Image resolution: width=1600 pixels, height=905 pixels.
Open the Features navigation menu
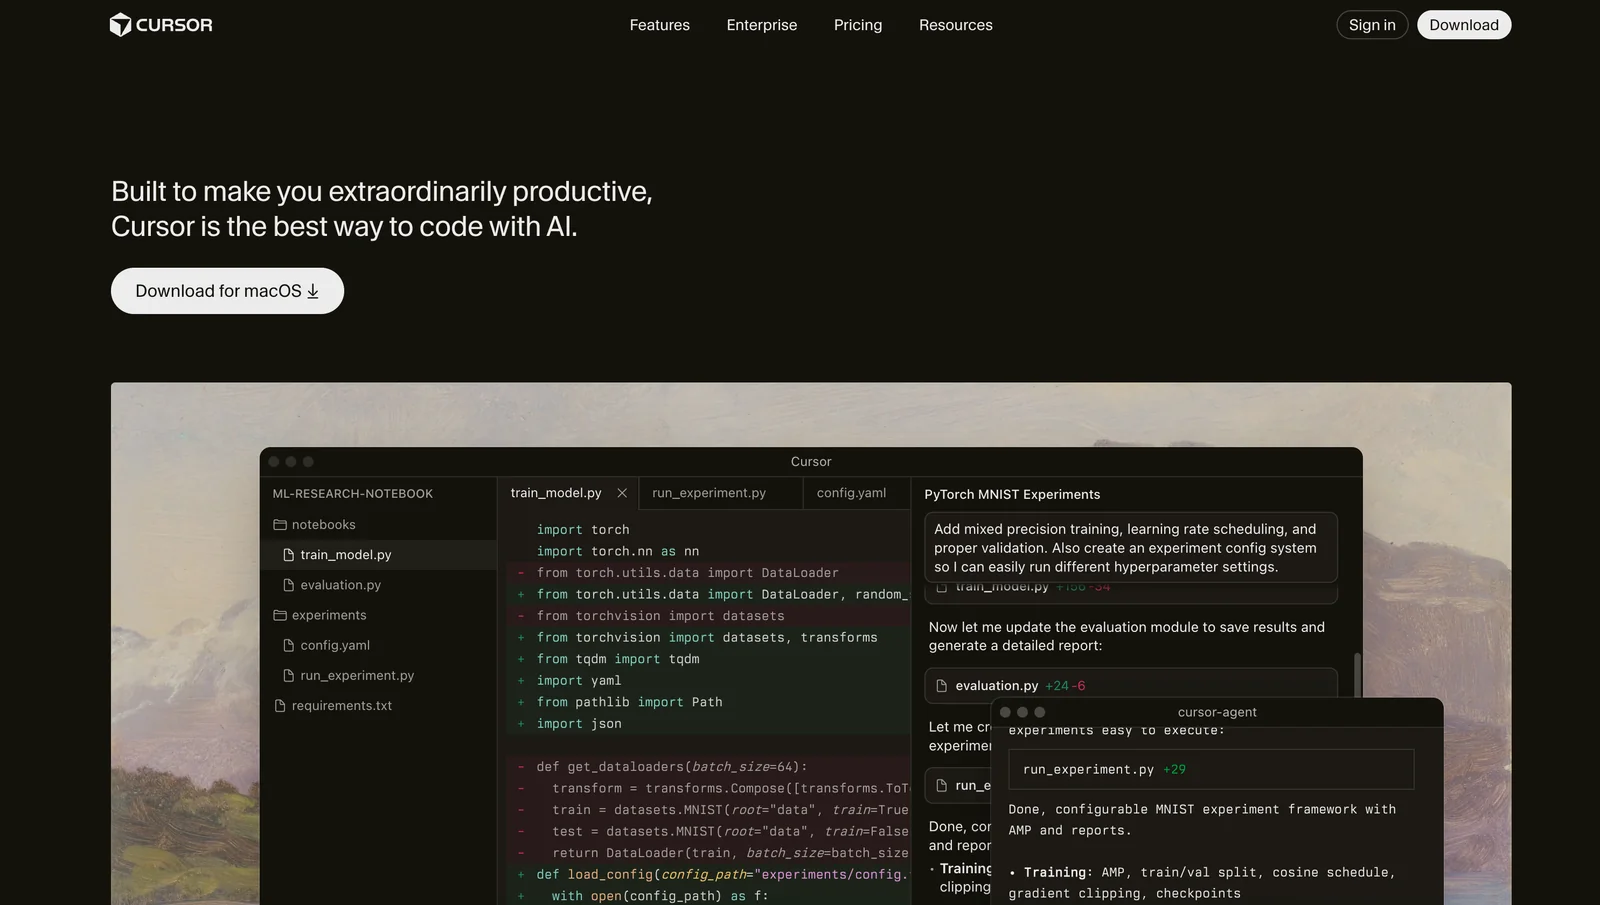[x=659, y=25]
